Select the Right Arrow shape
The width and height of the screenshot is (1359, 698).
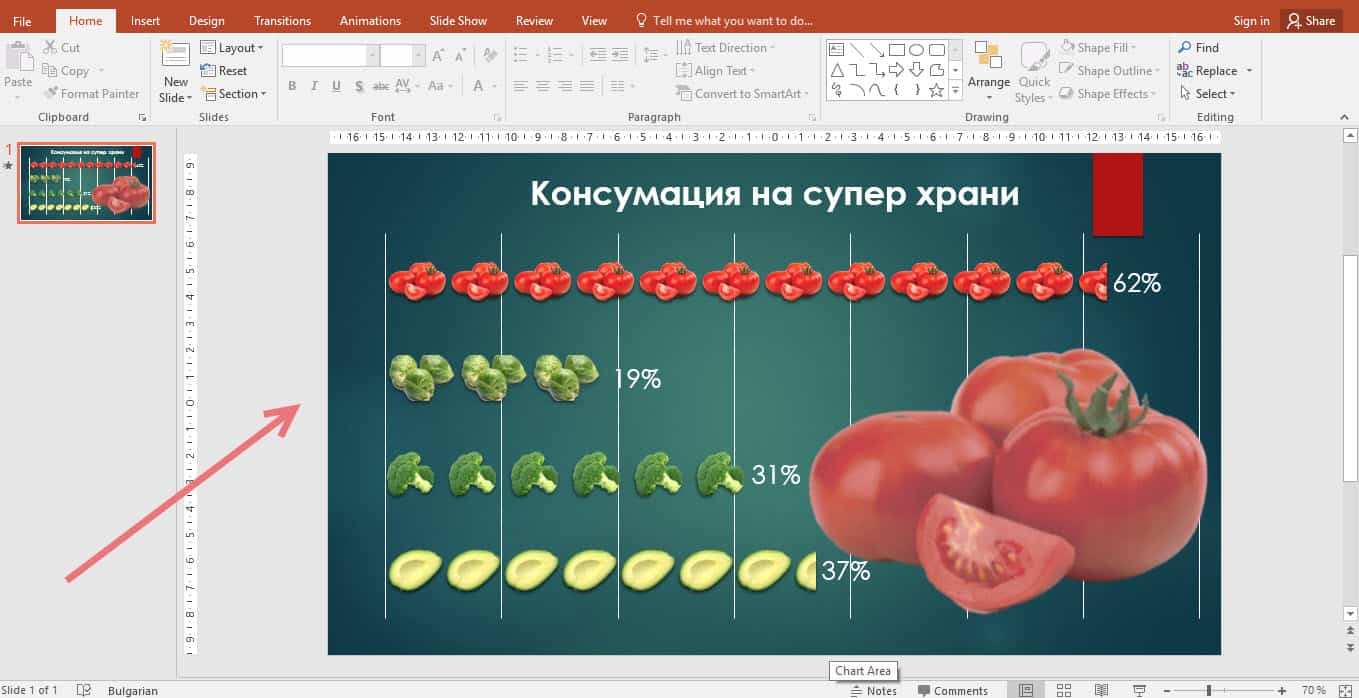[897, 70]
